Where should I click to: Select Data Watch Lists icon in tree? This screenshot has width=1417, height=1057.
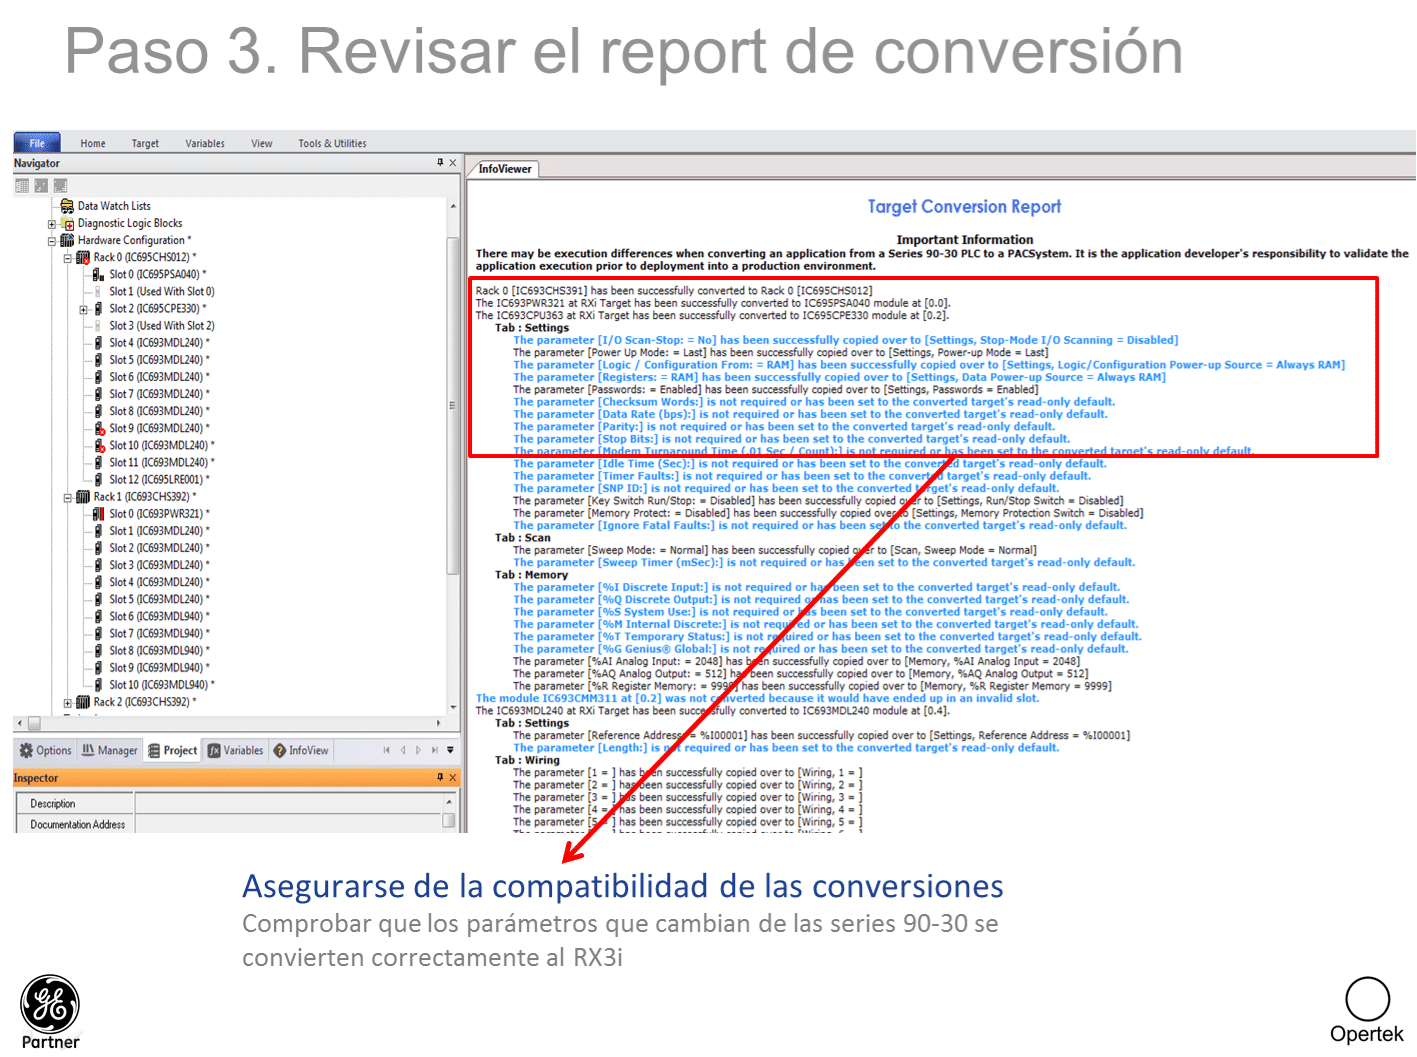click(67, 206)
